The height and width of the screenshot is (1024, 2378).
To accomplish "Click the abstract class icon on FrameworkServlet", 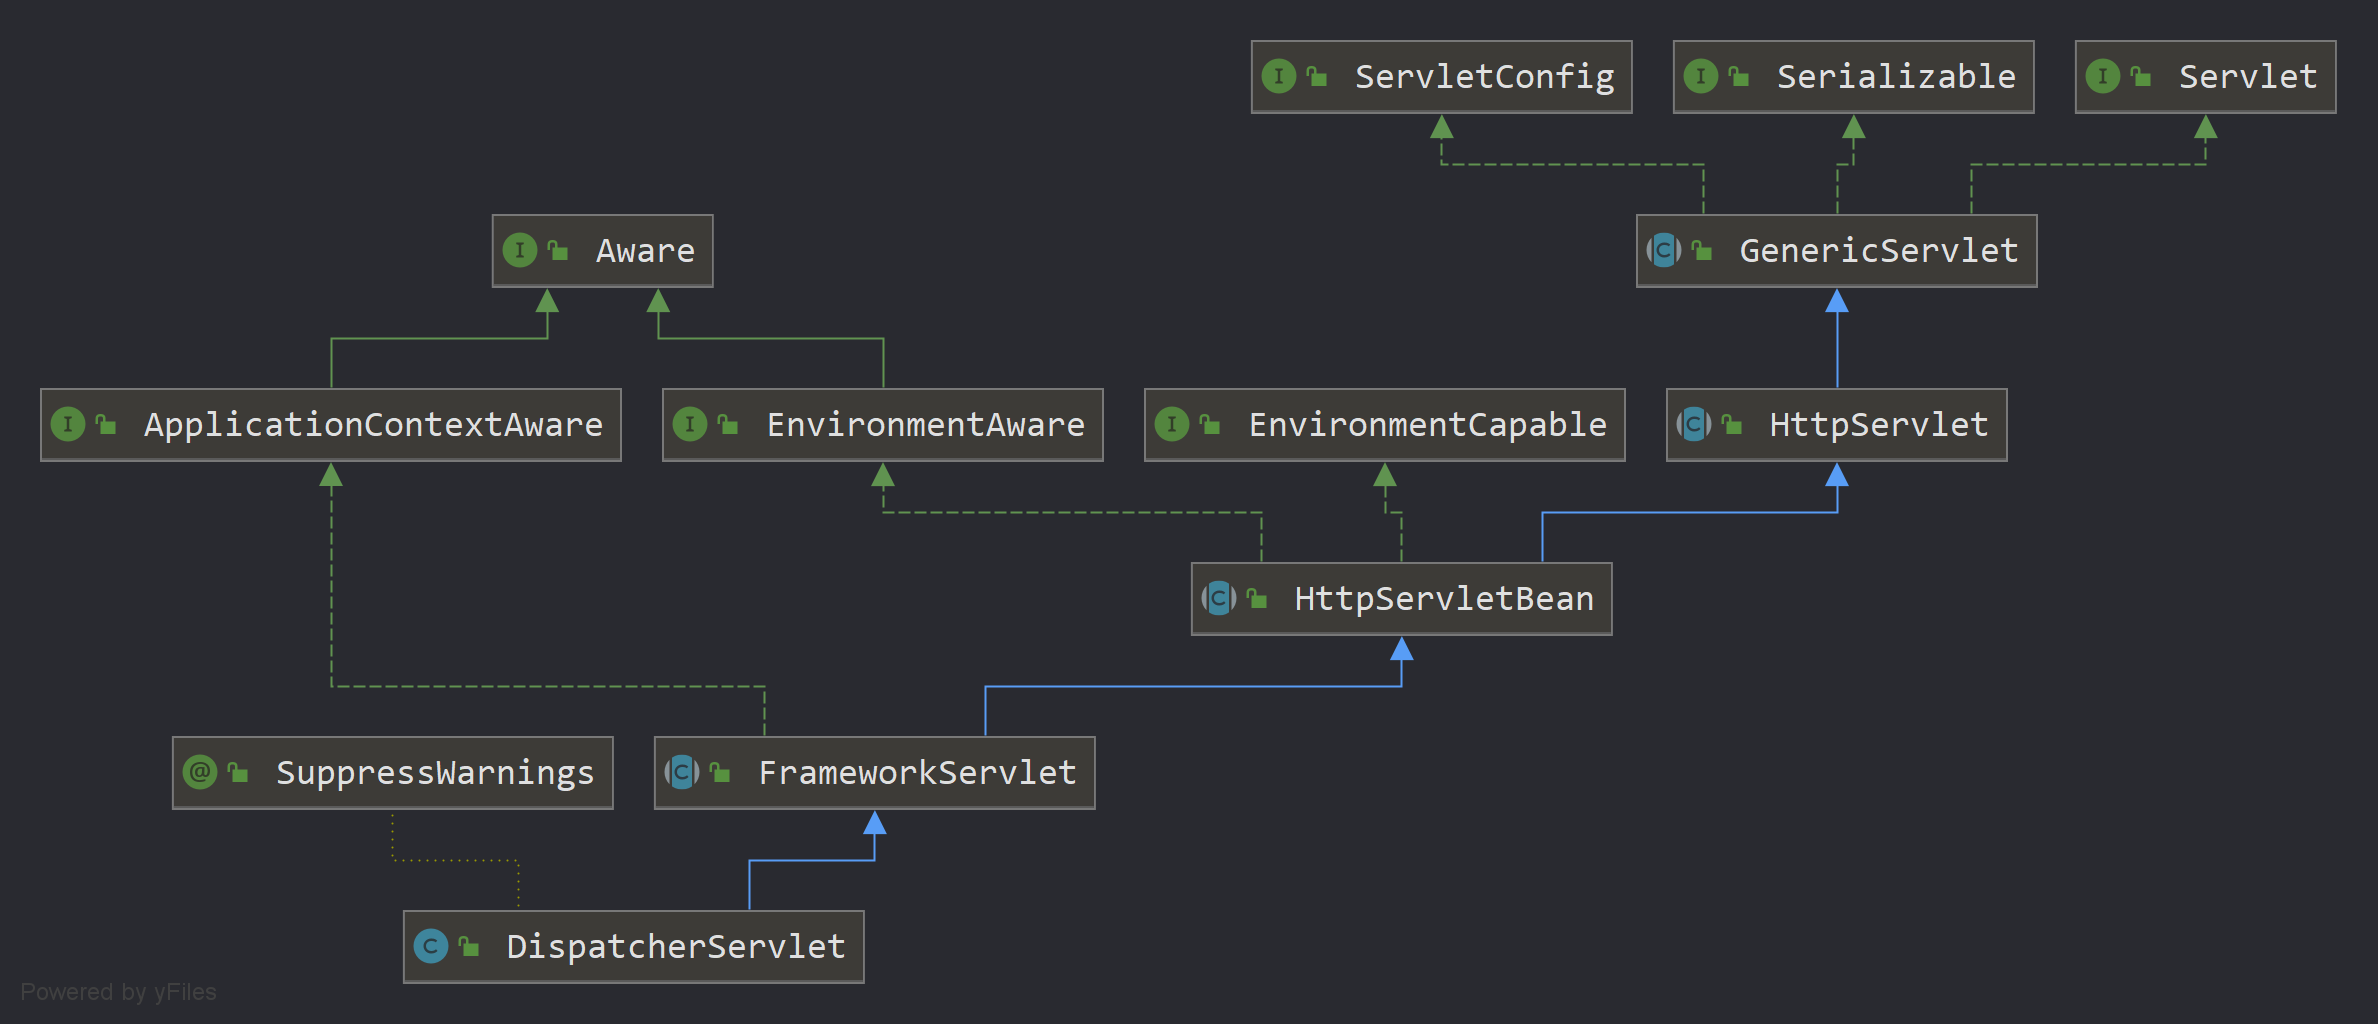I will point(682,772).
